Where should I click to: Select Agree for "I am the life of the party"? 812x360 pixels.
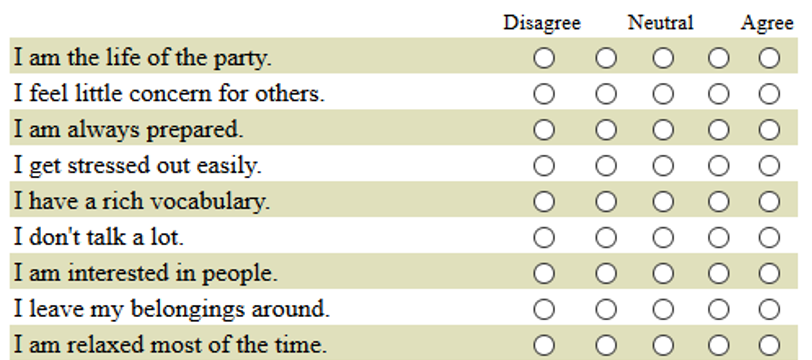(x=769, y=58)
